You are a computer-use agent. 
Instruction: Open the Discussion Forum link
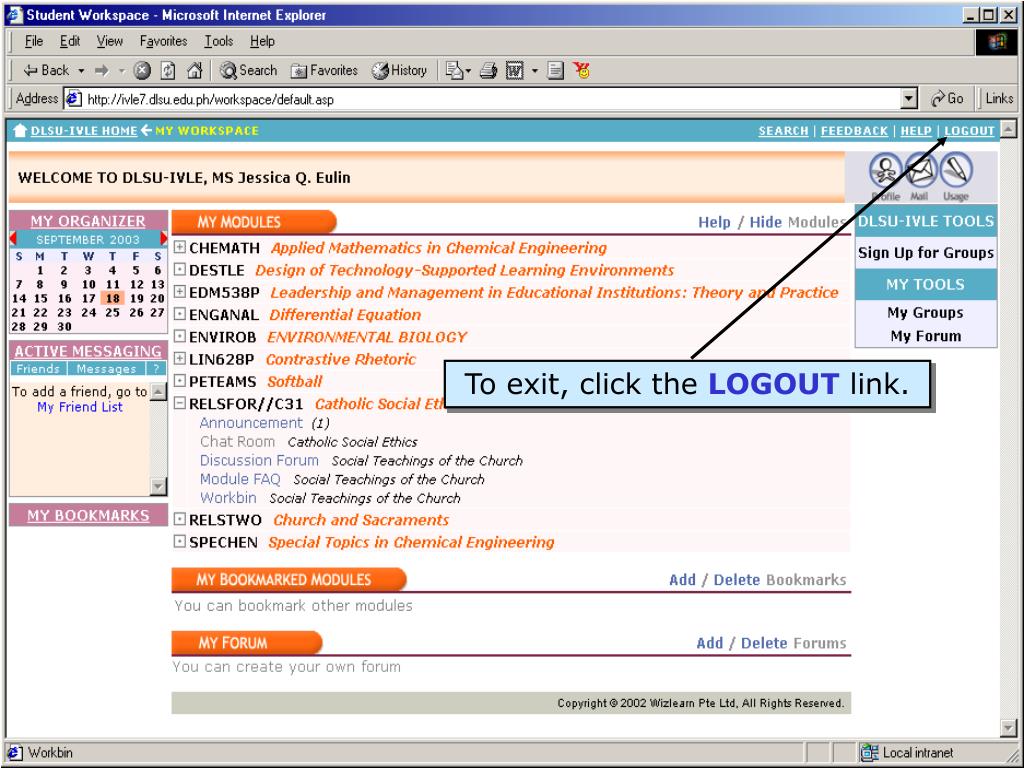(x=259, y=460)
